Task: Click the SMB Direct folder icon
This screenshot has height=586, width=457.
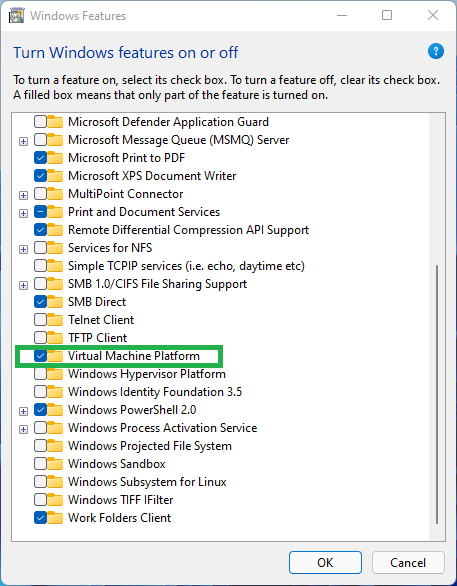Action: click(55, 302)
